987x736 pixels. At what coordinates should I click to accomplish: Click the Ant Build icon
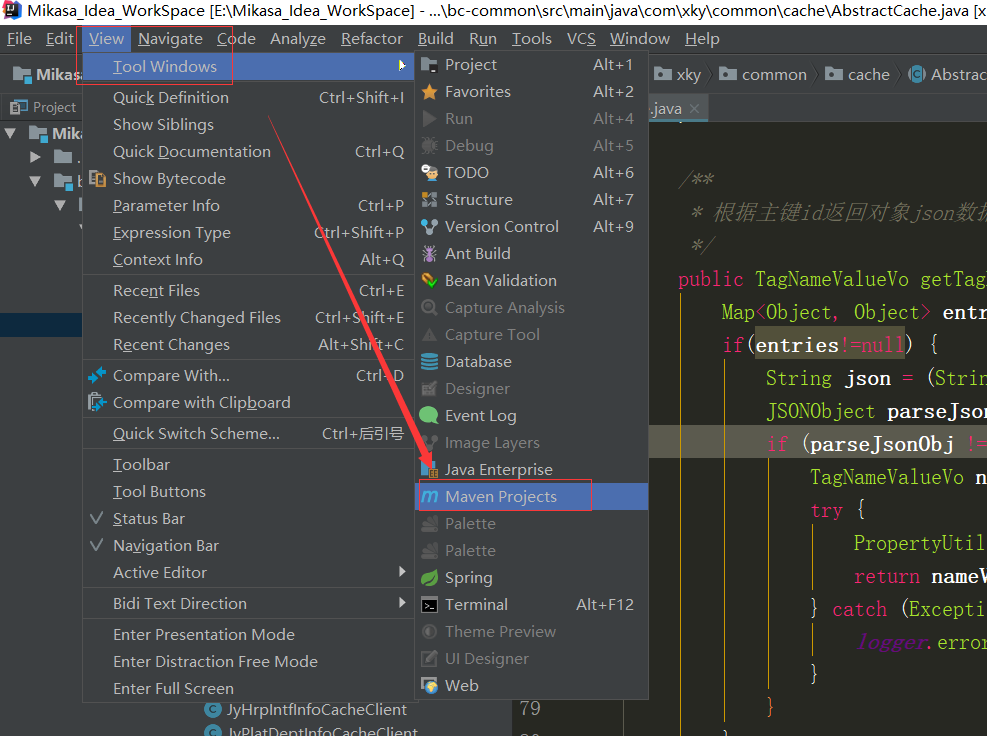(x=429, y=254)
